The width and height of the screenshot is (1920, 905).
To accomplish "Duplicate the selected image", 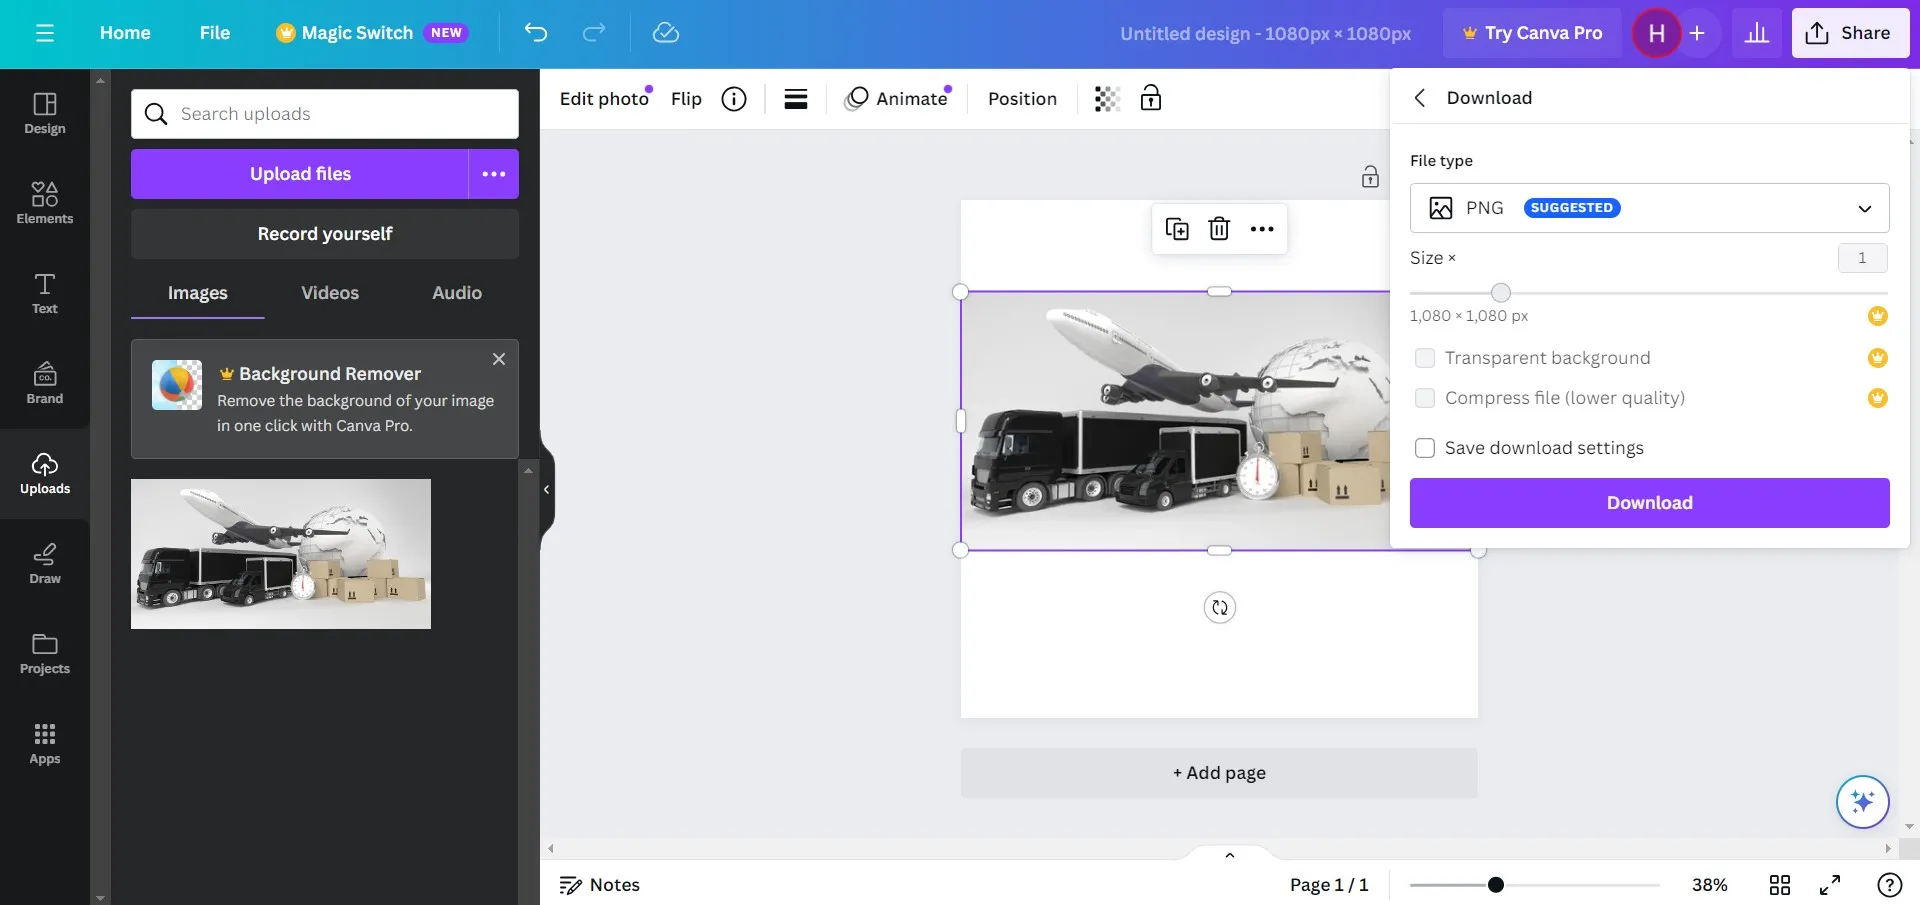I will click(x=1177, y=228).
